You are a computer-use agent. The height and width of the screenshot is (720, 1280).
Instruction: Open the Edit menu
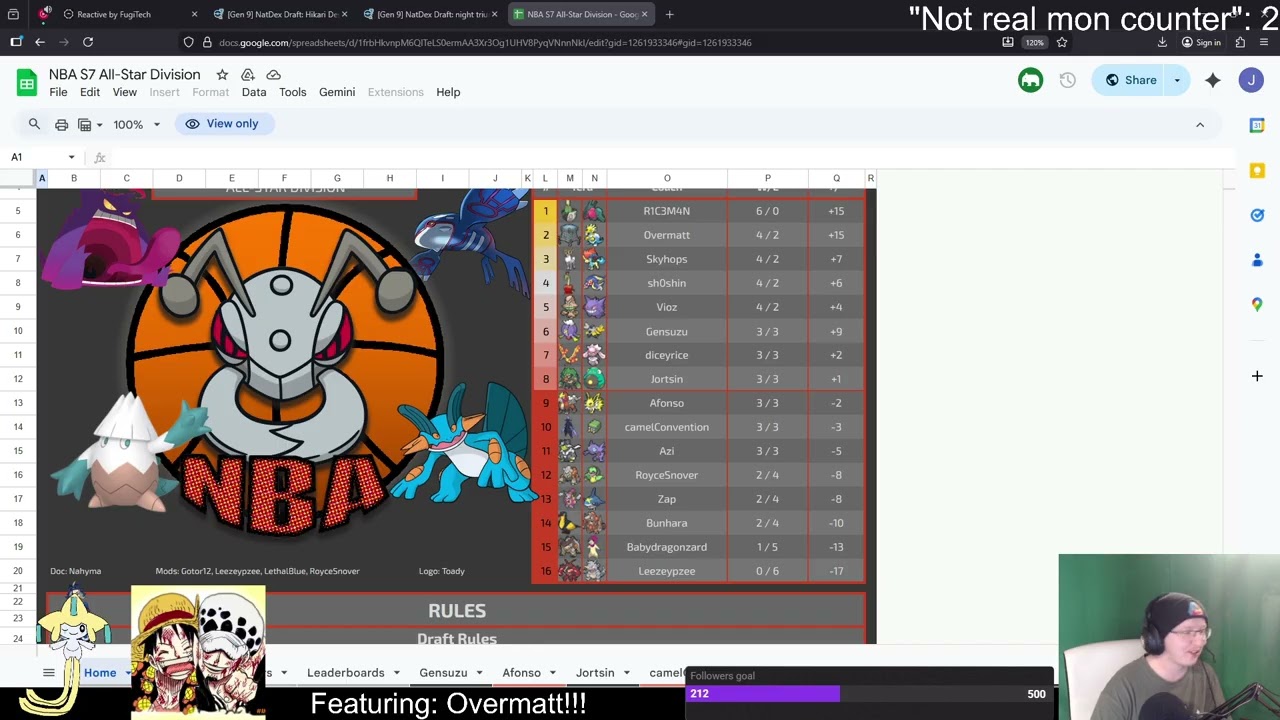(90, 92)
